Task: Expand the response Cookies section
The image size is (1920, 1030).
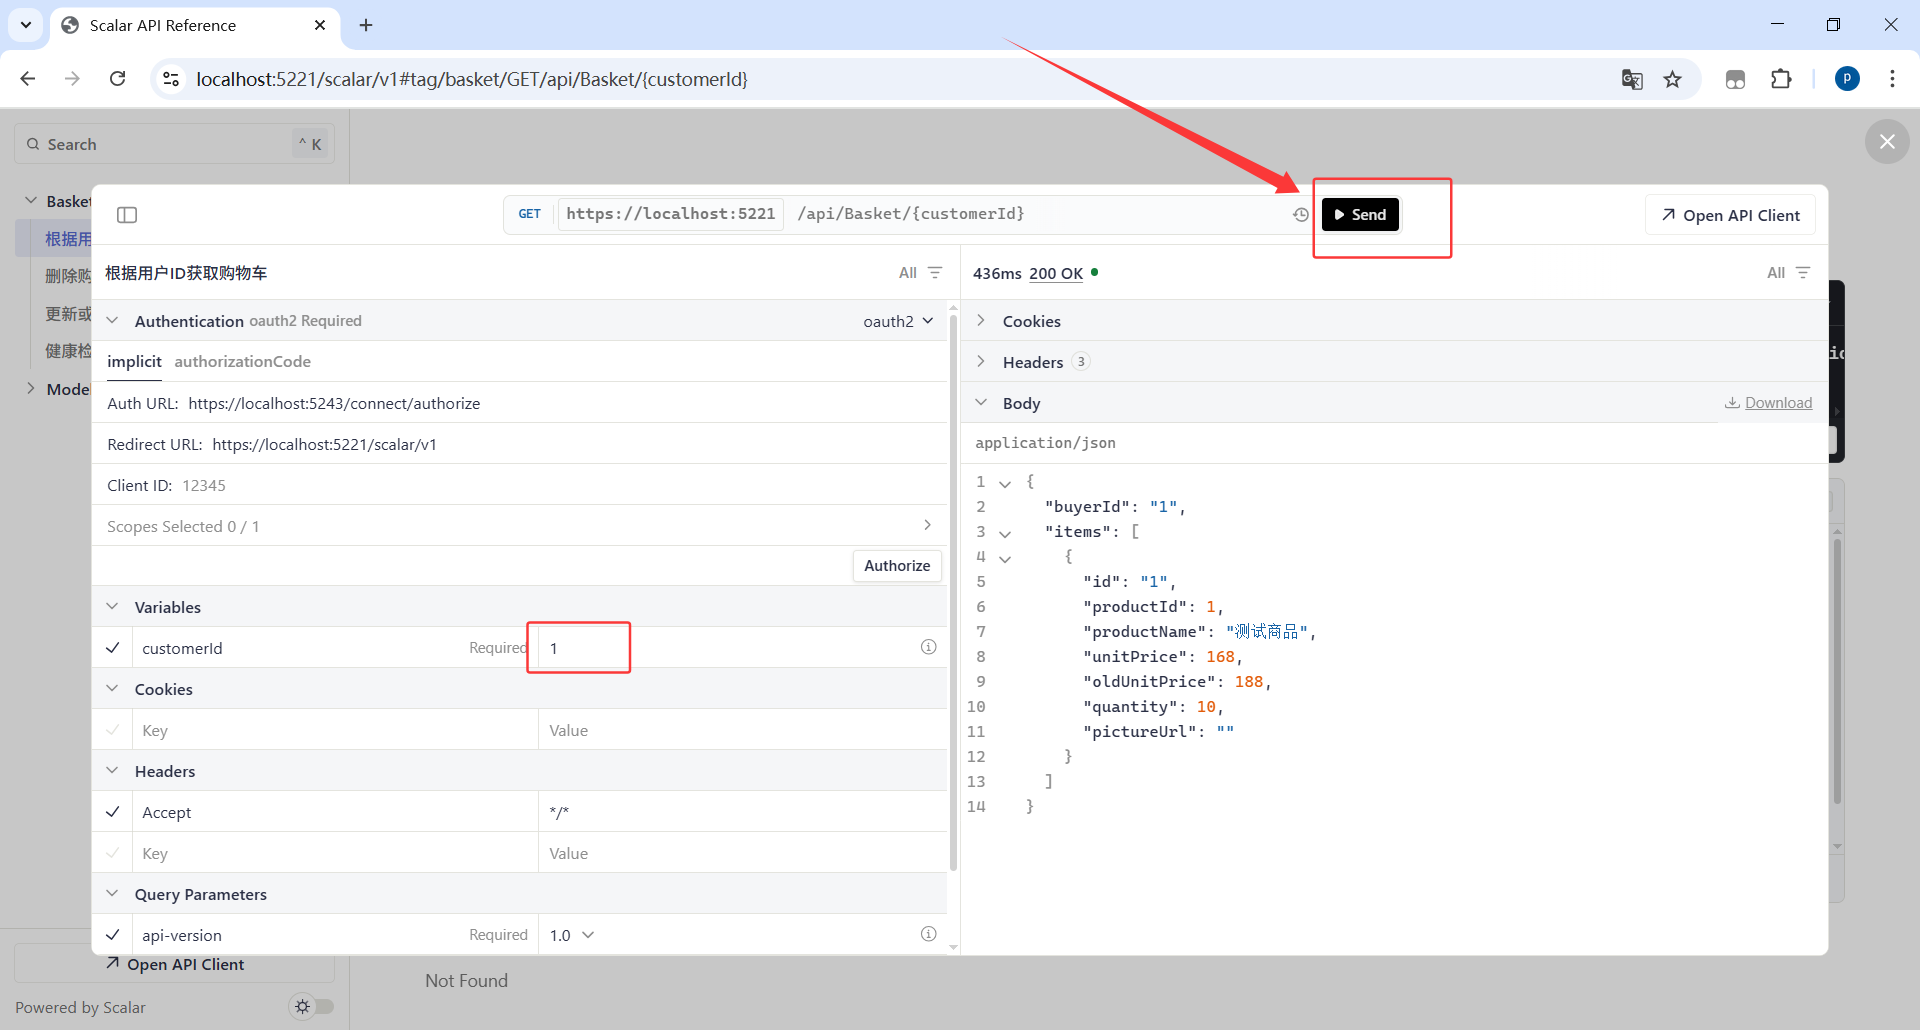Action: tap(981, 321)
